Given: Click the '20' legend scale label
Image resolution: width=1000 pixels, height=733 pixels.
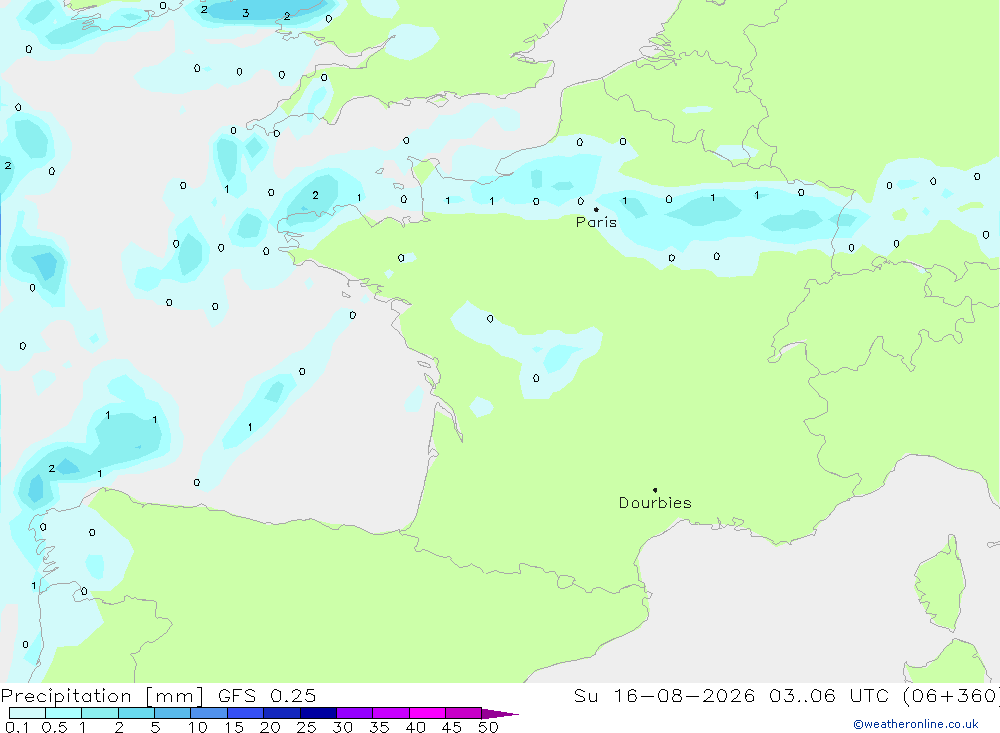Looking at the screenshot, I should [270, 727].
